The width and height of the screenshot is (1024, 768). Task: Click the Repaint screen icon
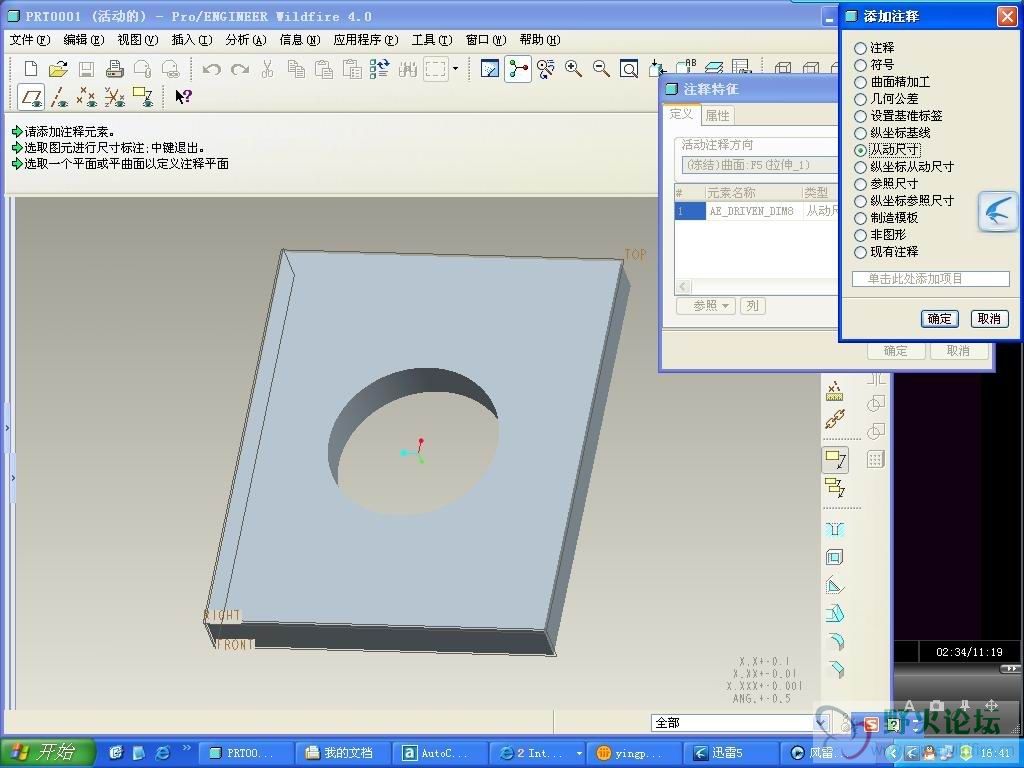click(x=490, y=69)
